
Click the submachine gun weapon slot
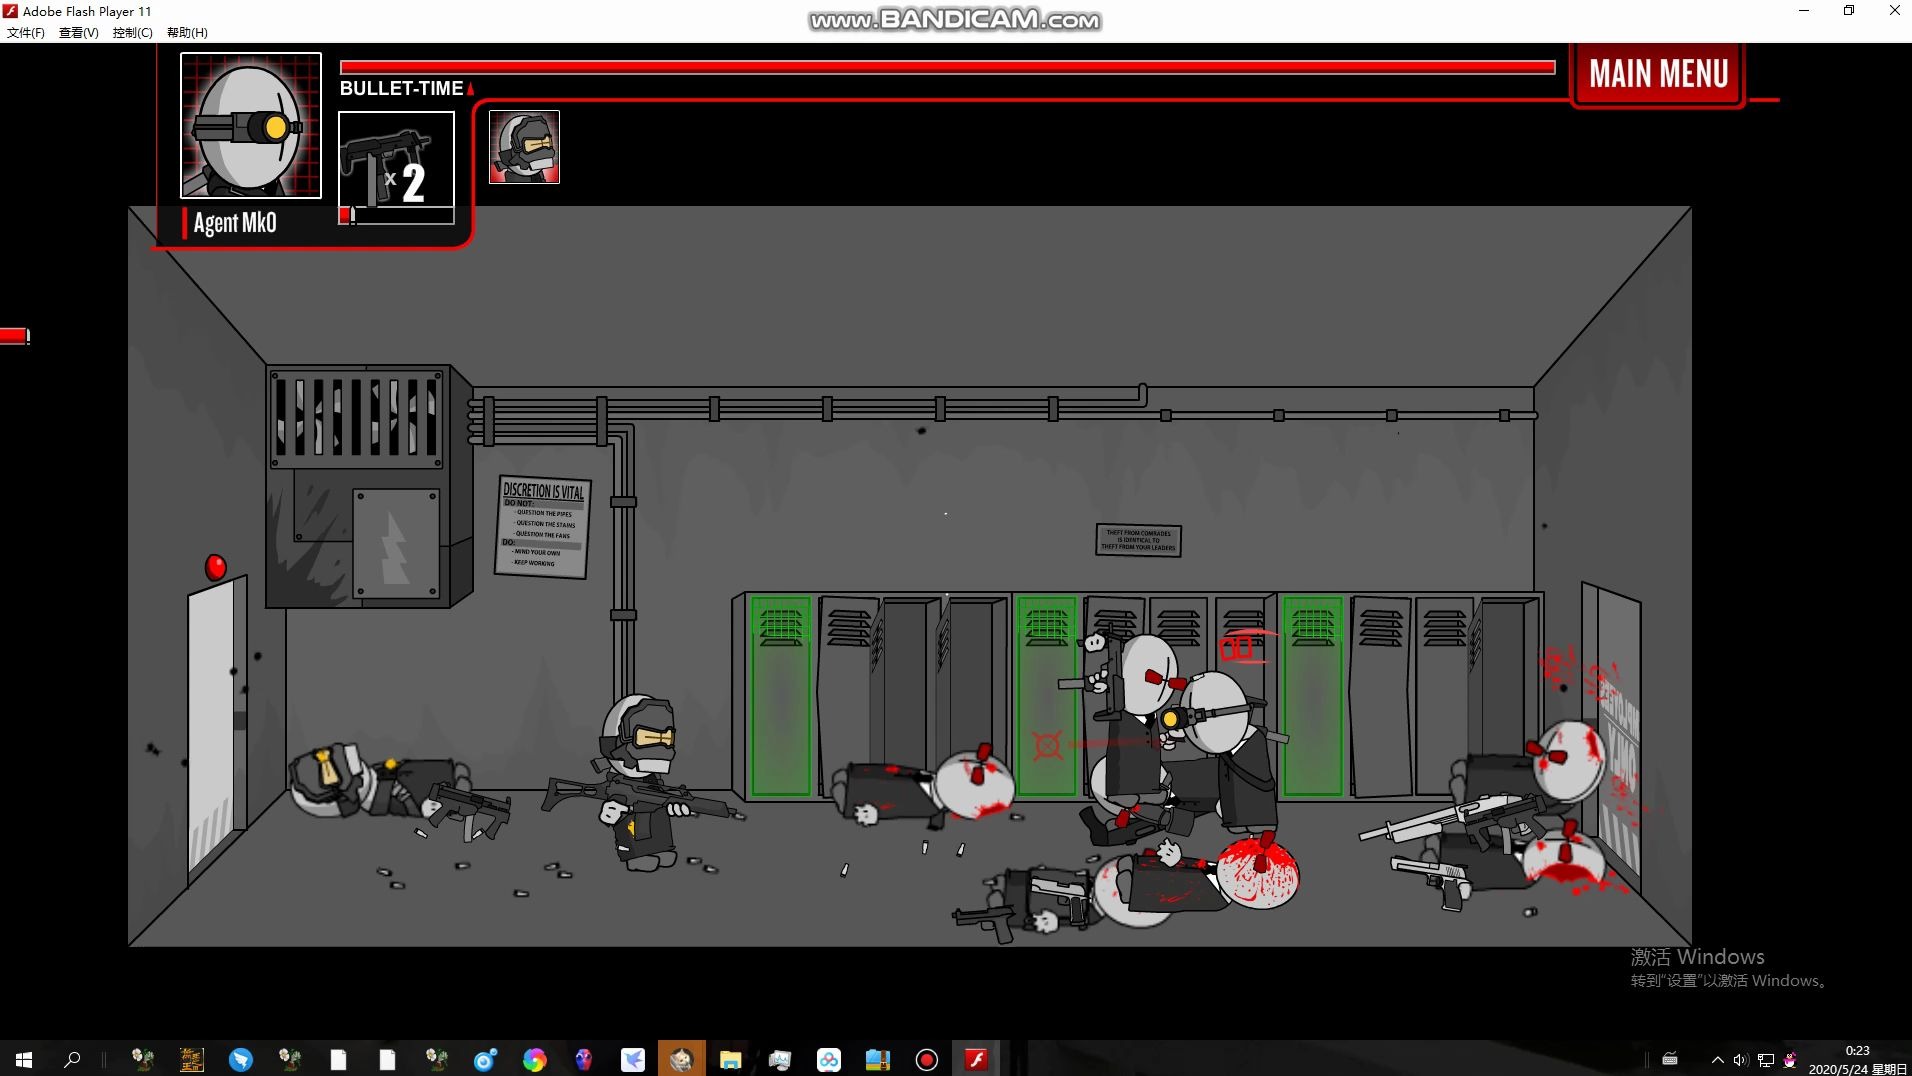coord(396,160)
